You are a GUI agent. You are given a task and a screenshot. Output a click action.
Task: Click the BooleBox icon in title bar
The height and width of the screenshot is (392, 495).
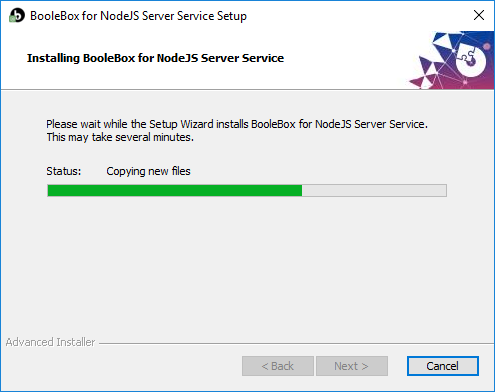(x=17, y=15)
